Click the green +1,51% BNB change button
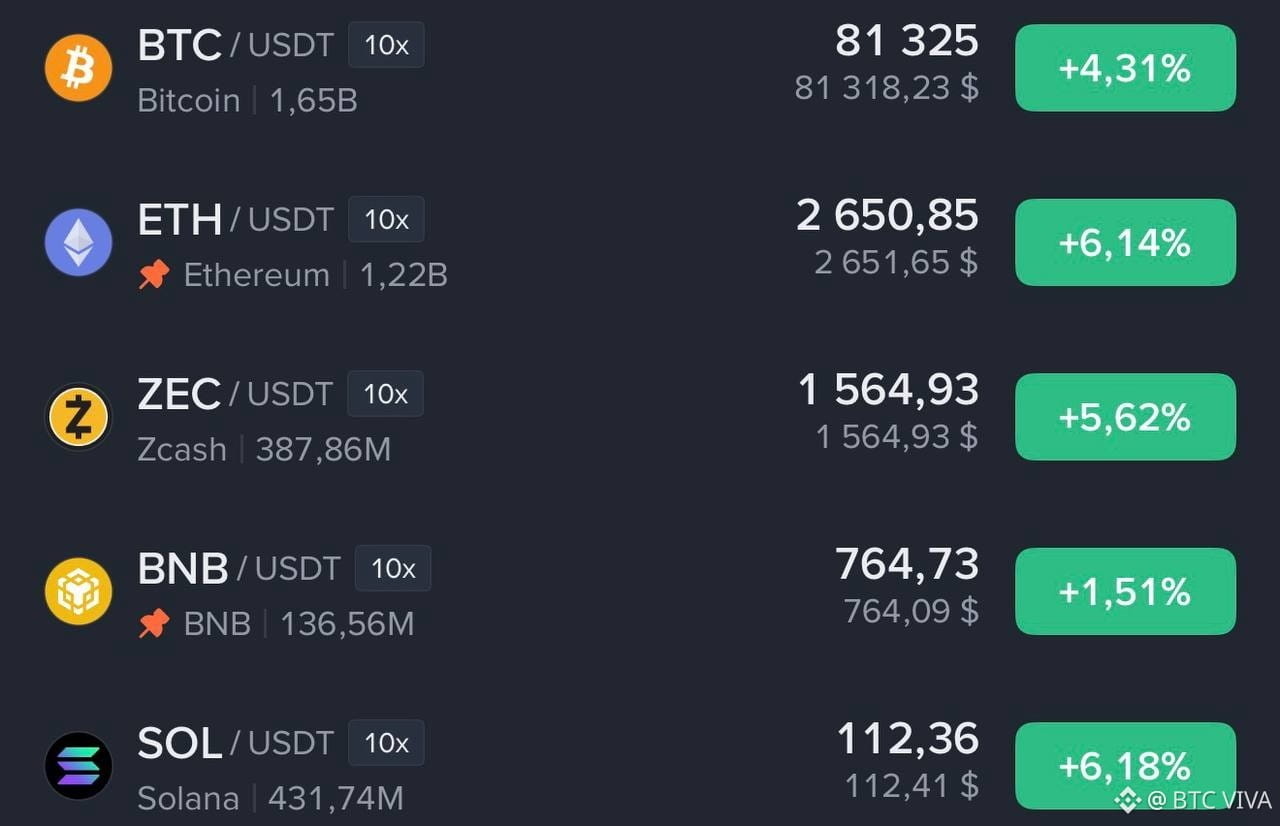The image size is (1280, 826). pos(1125,591)
